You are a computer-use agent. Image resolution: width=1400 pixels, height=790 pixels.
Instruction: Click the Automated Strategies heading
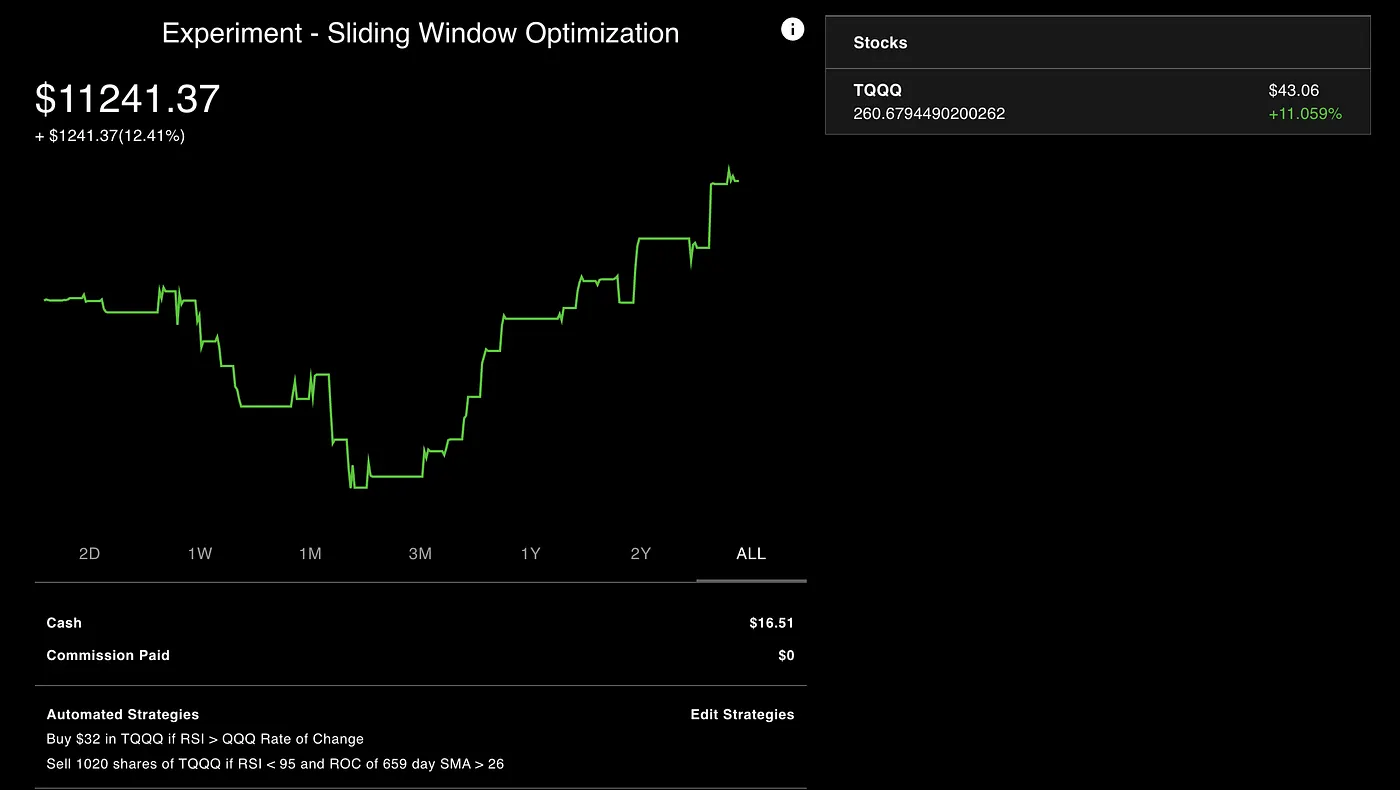[123, 715]
